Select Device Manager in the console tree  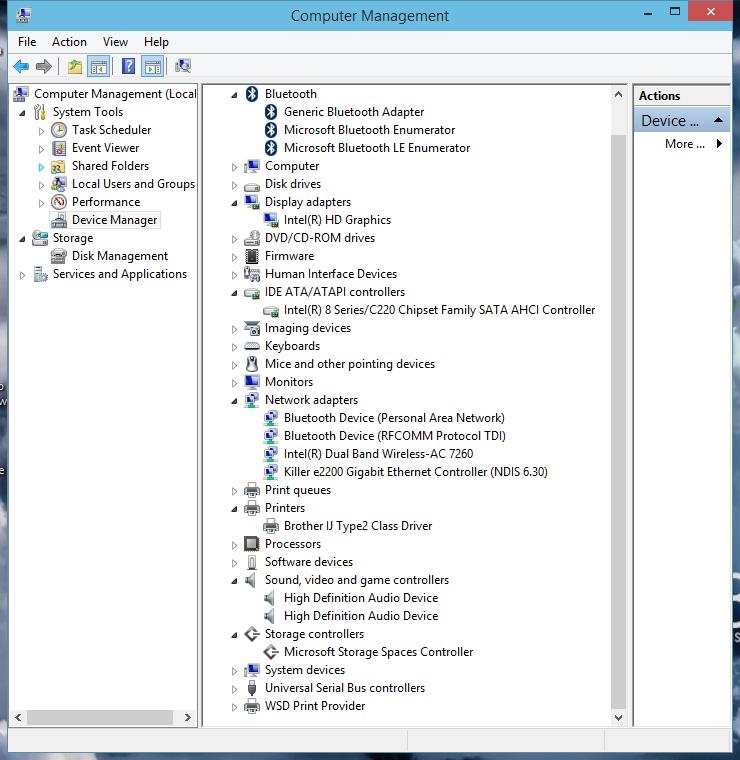(x=114, y=220)
